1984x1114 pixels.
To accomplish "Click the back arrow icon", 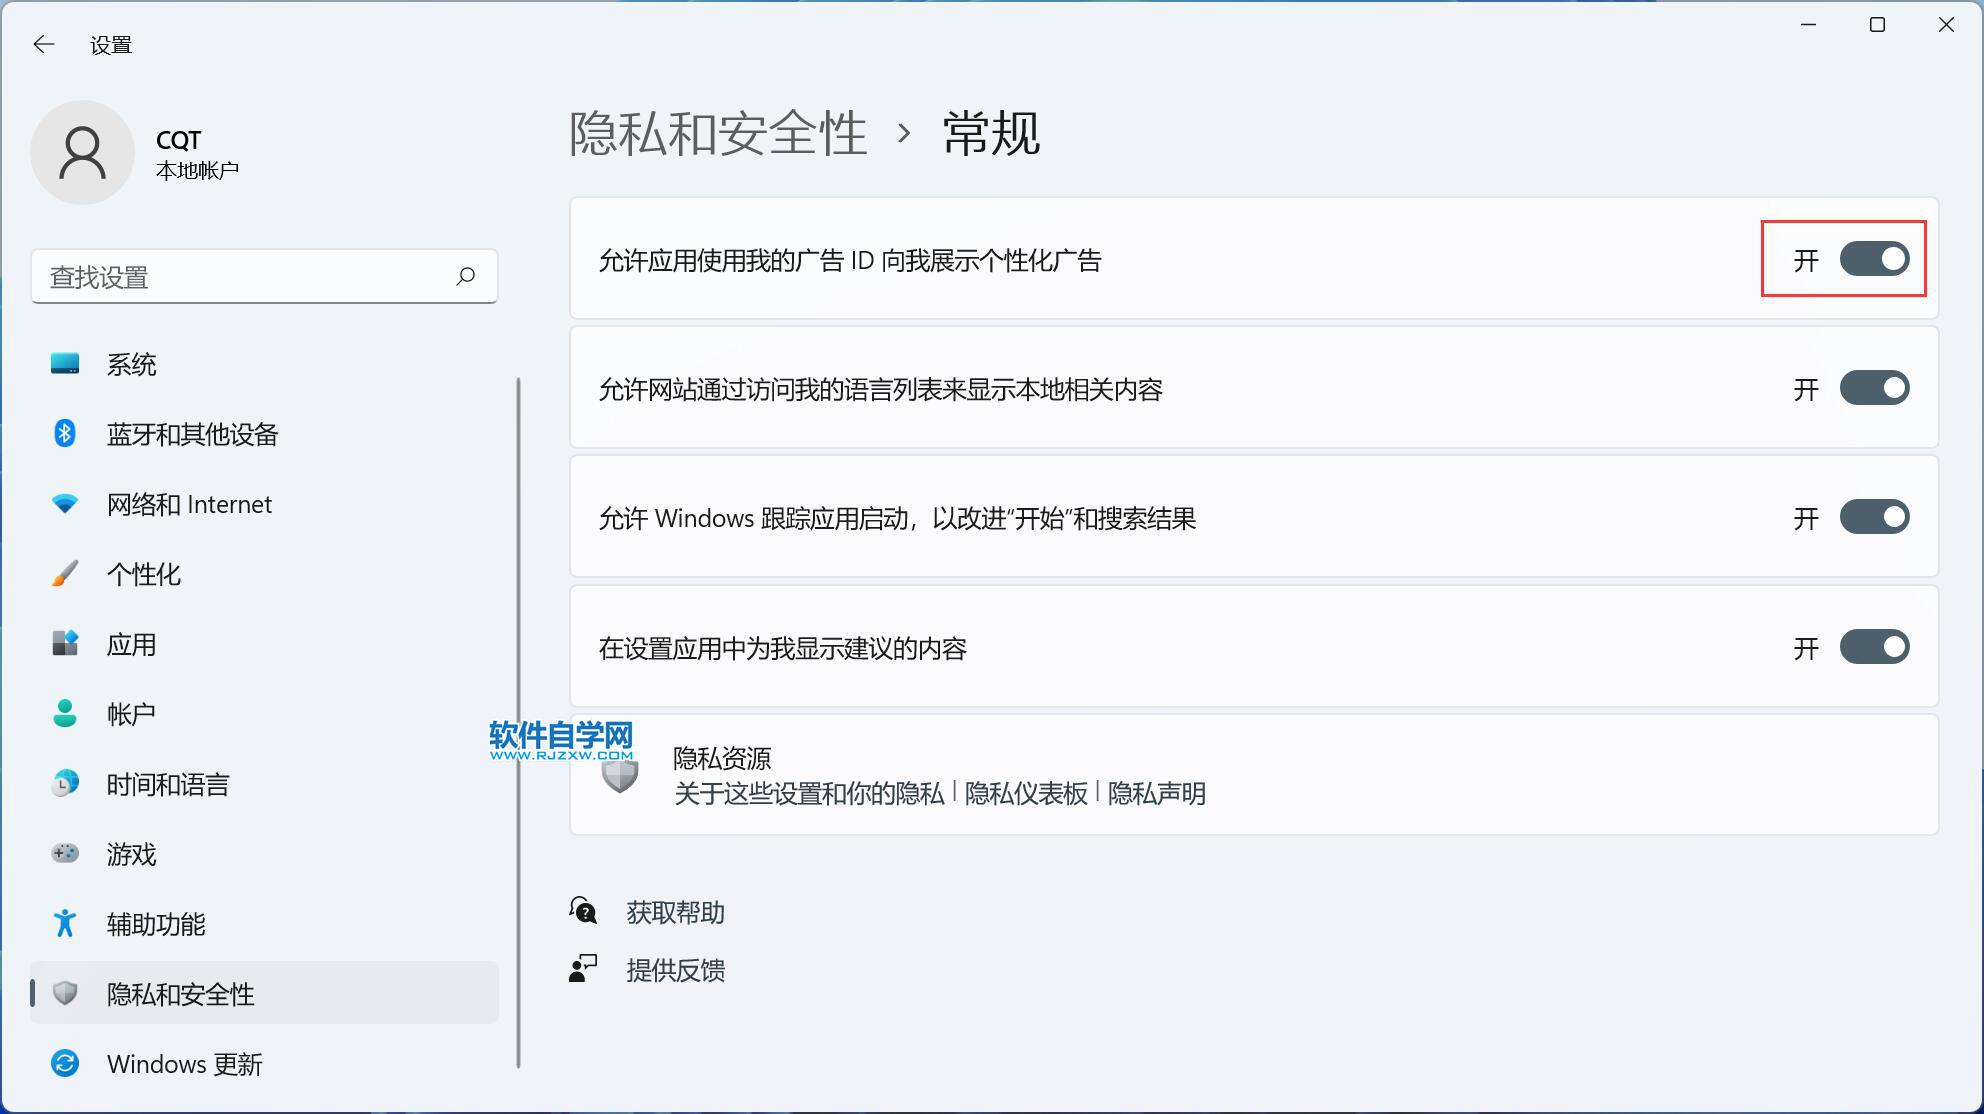I will [43, 44].
